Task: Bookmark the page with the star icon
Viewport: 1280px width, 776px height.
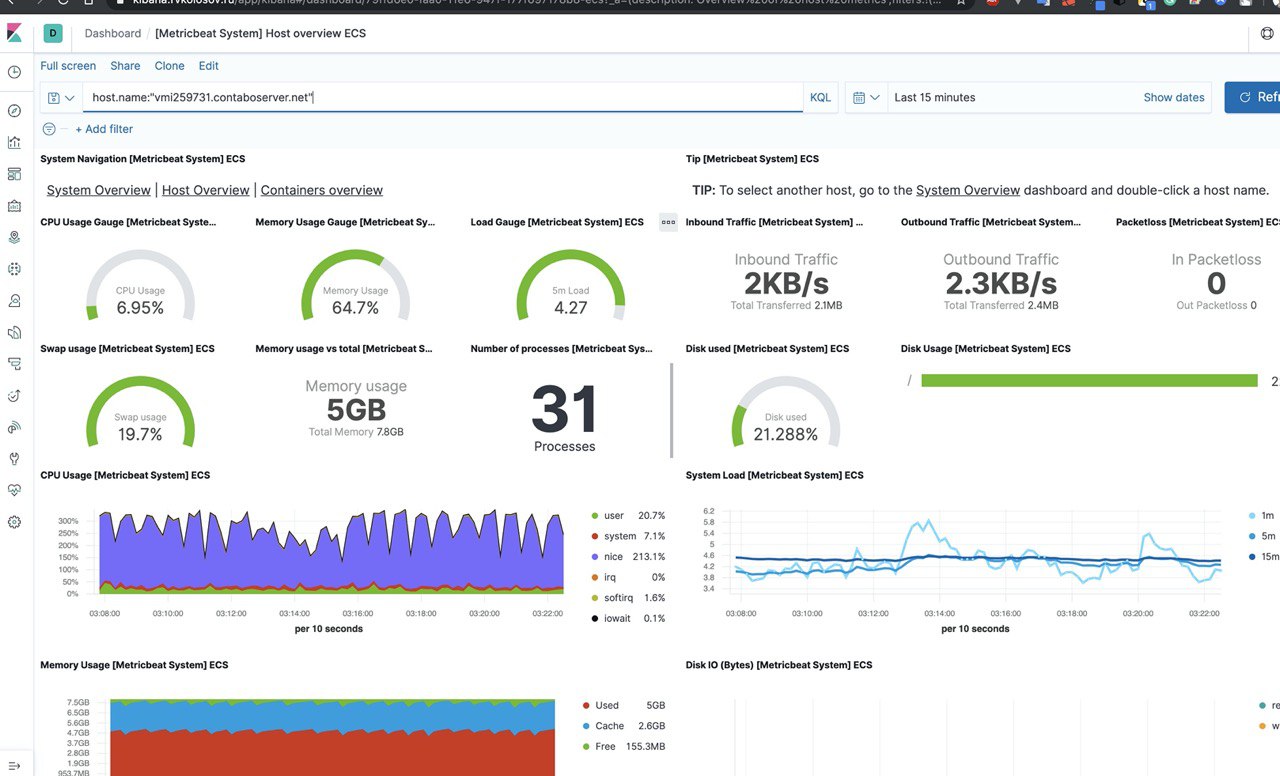Action: tap(961, 3)
